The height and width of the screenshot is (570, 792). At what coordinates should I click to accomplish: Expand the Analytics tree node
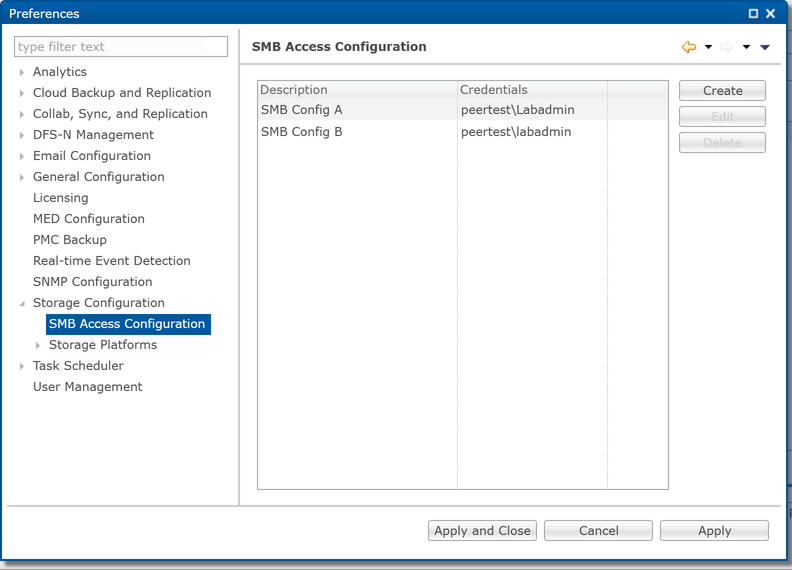pyautogui.click(x=22, y=72)
